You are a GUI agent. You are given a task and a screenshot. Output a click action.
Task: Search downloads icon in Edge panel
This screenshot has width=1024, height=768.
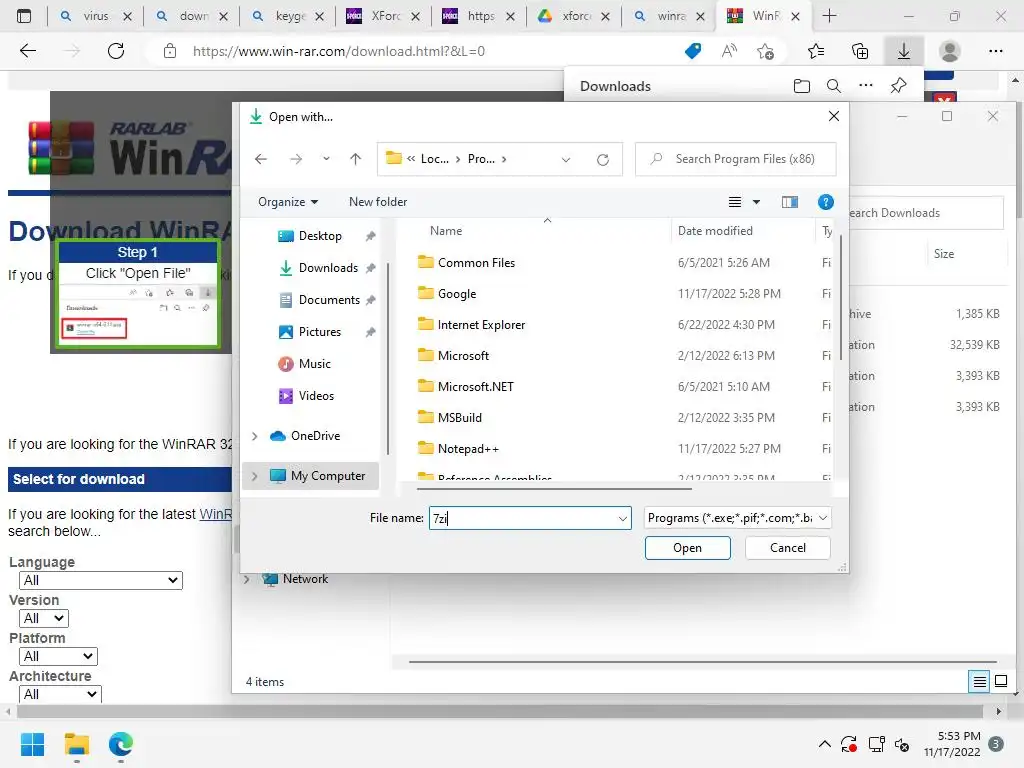[834, 86]
